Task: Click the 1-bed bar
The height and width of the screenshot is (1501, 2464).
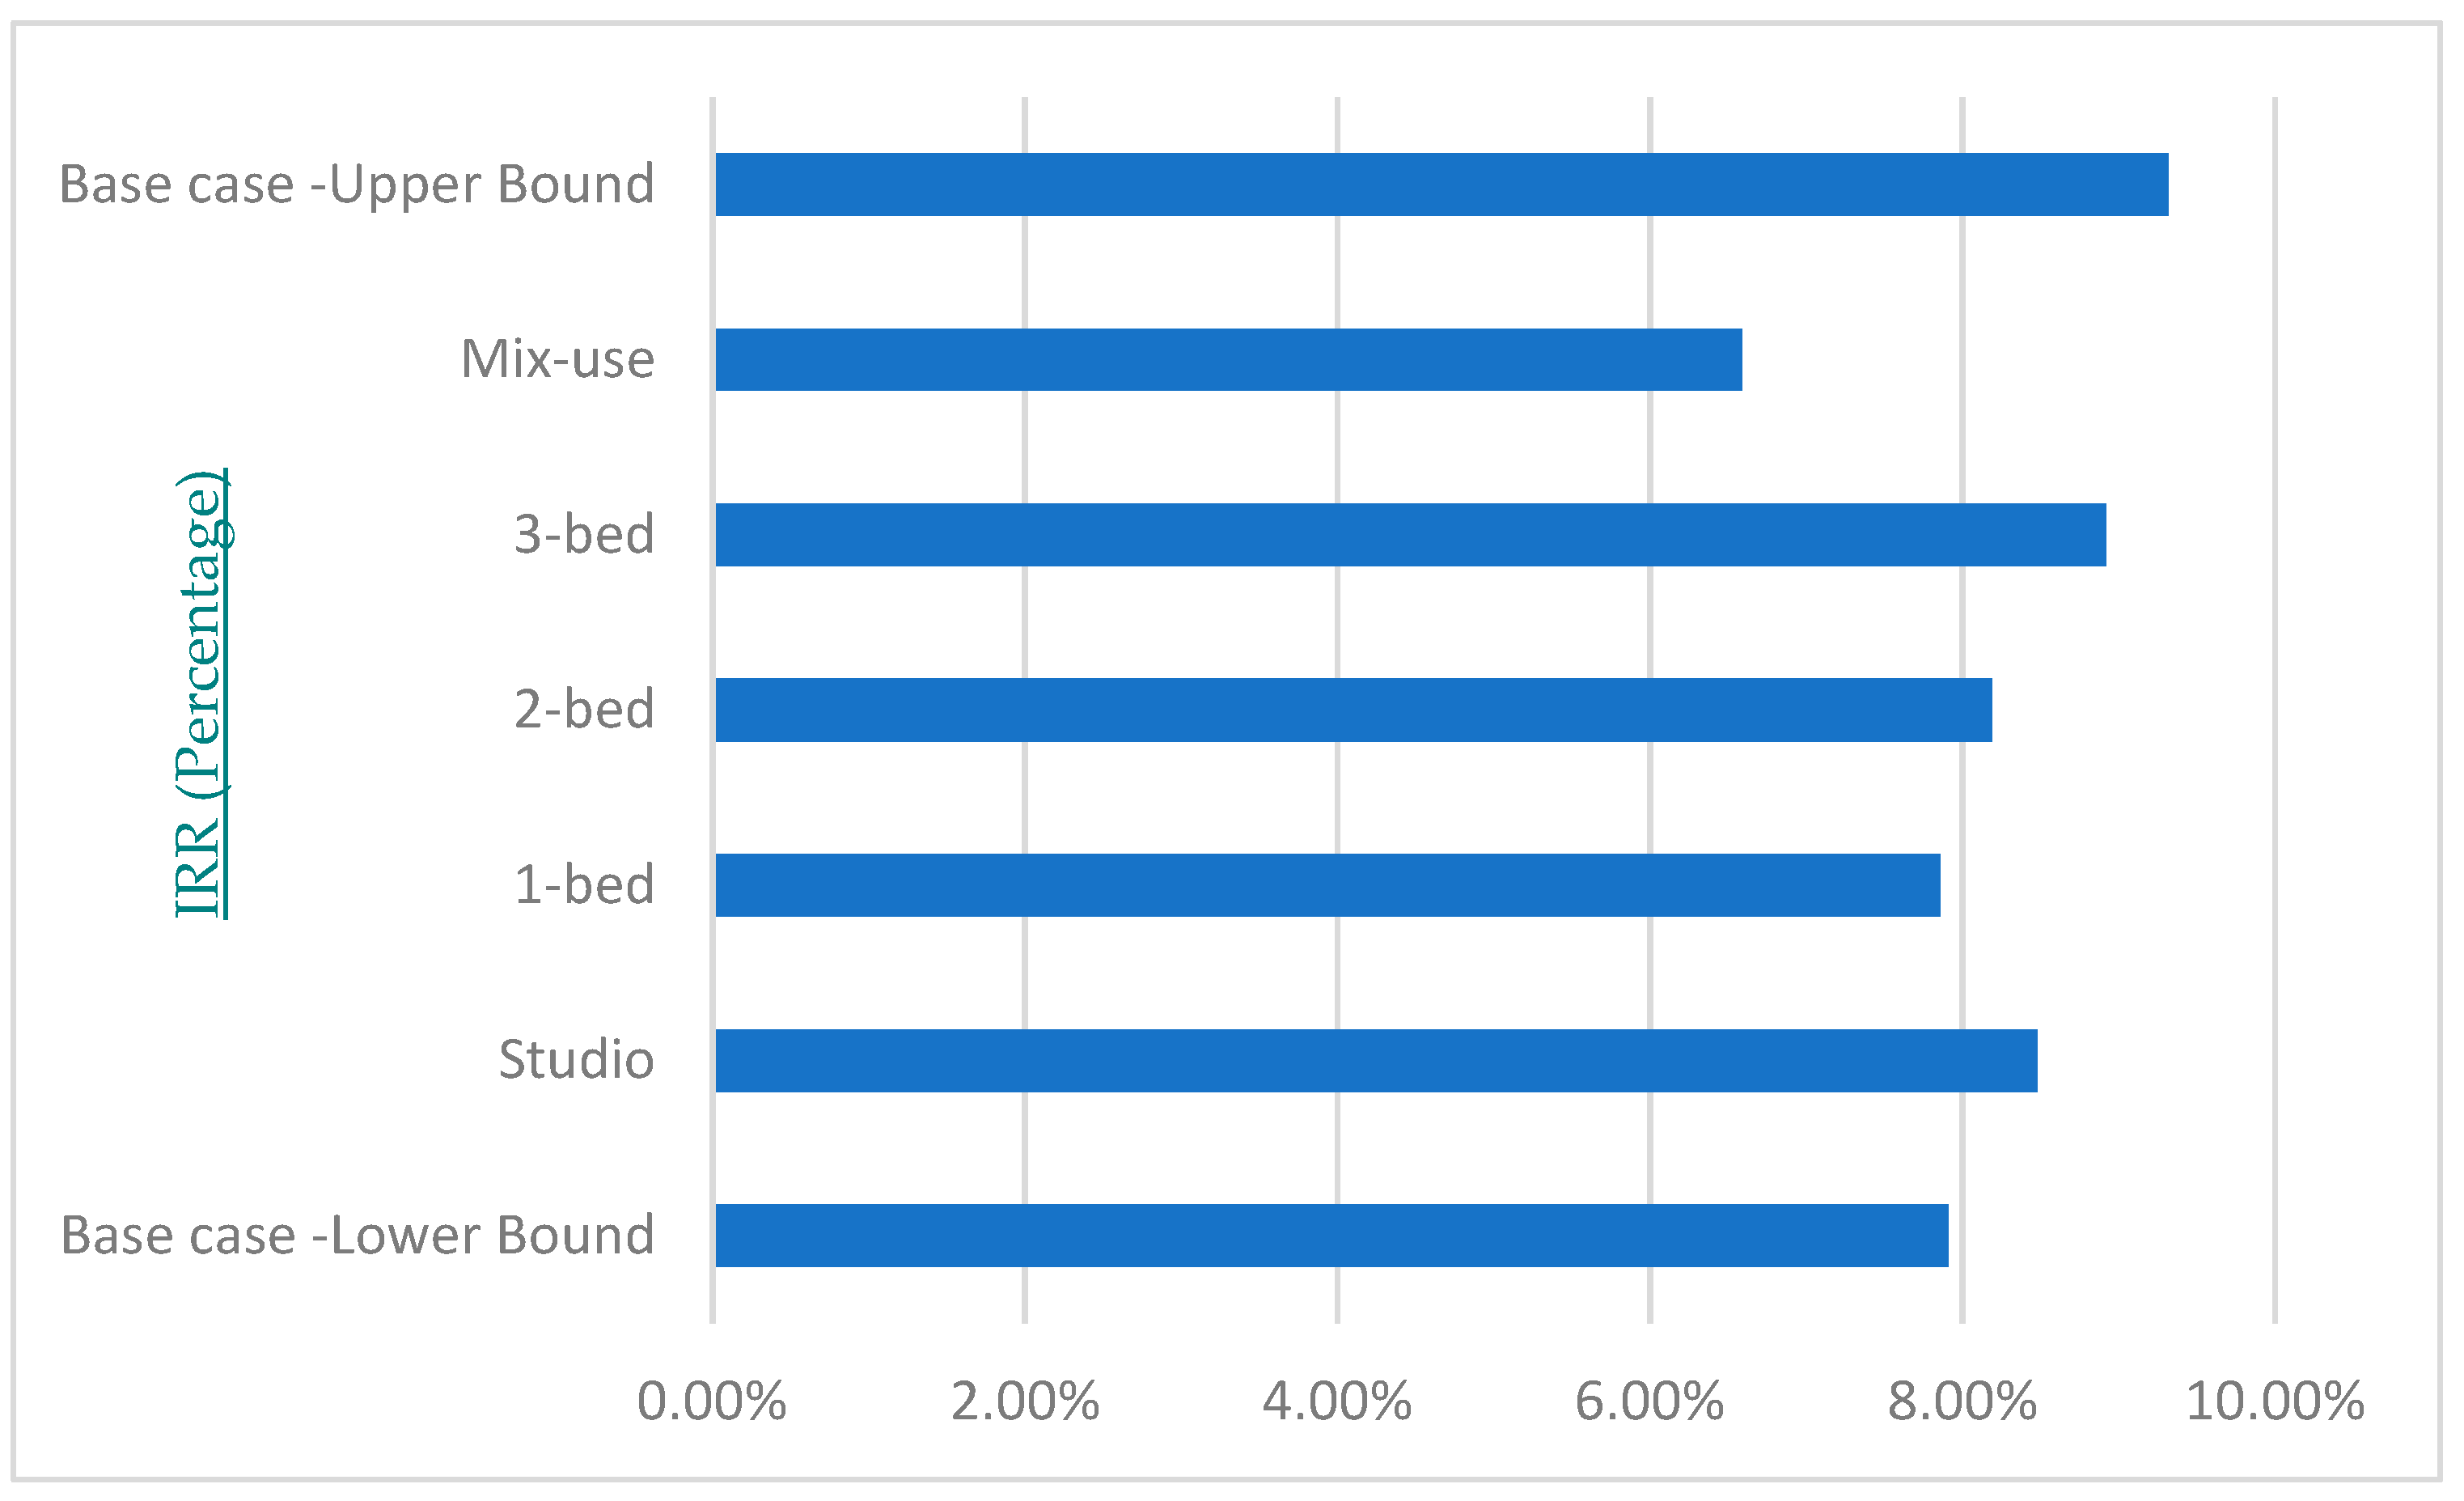Action: [x=1327, y=885]
